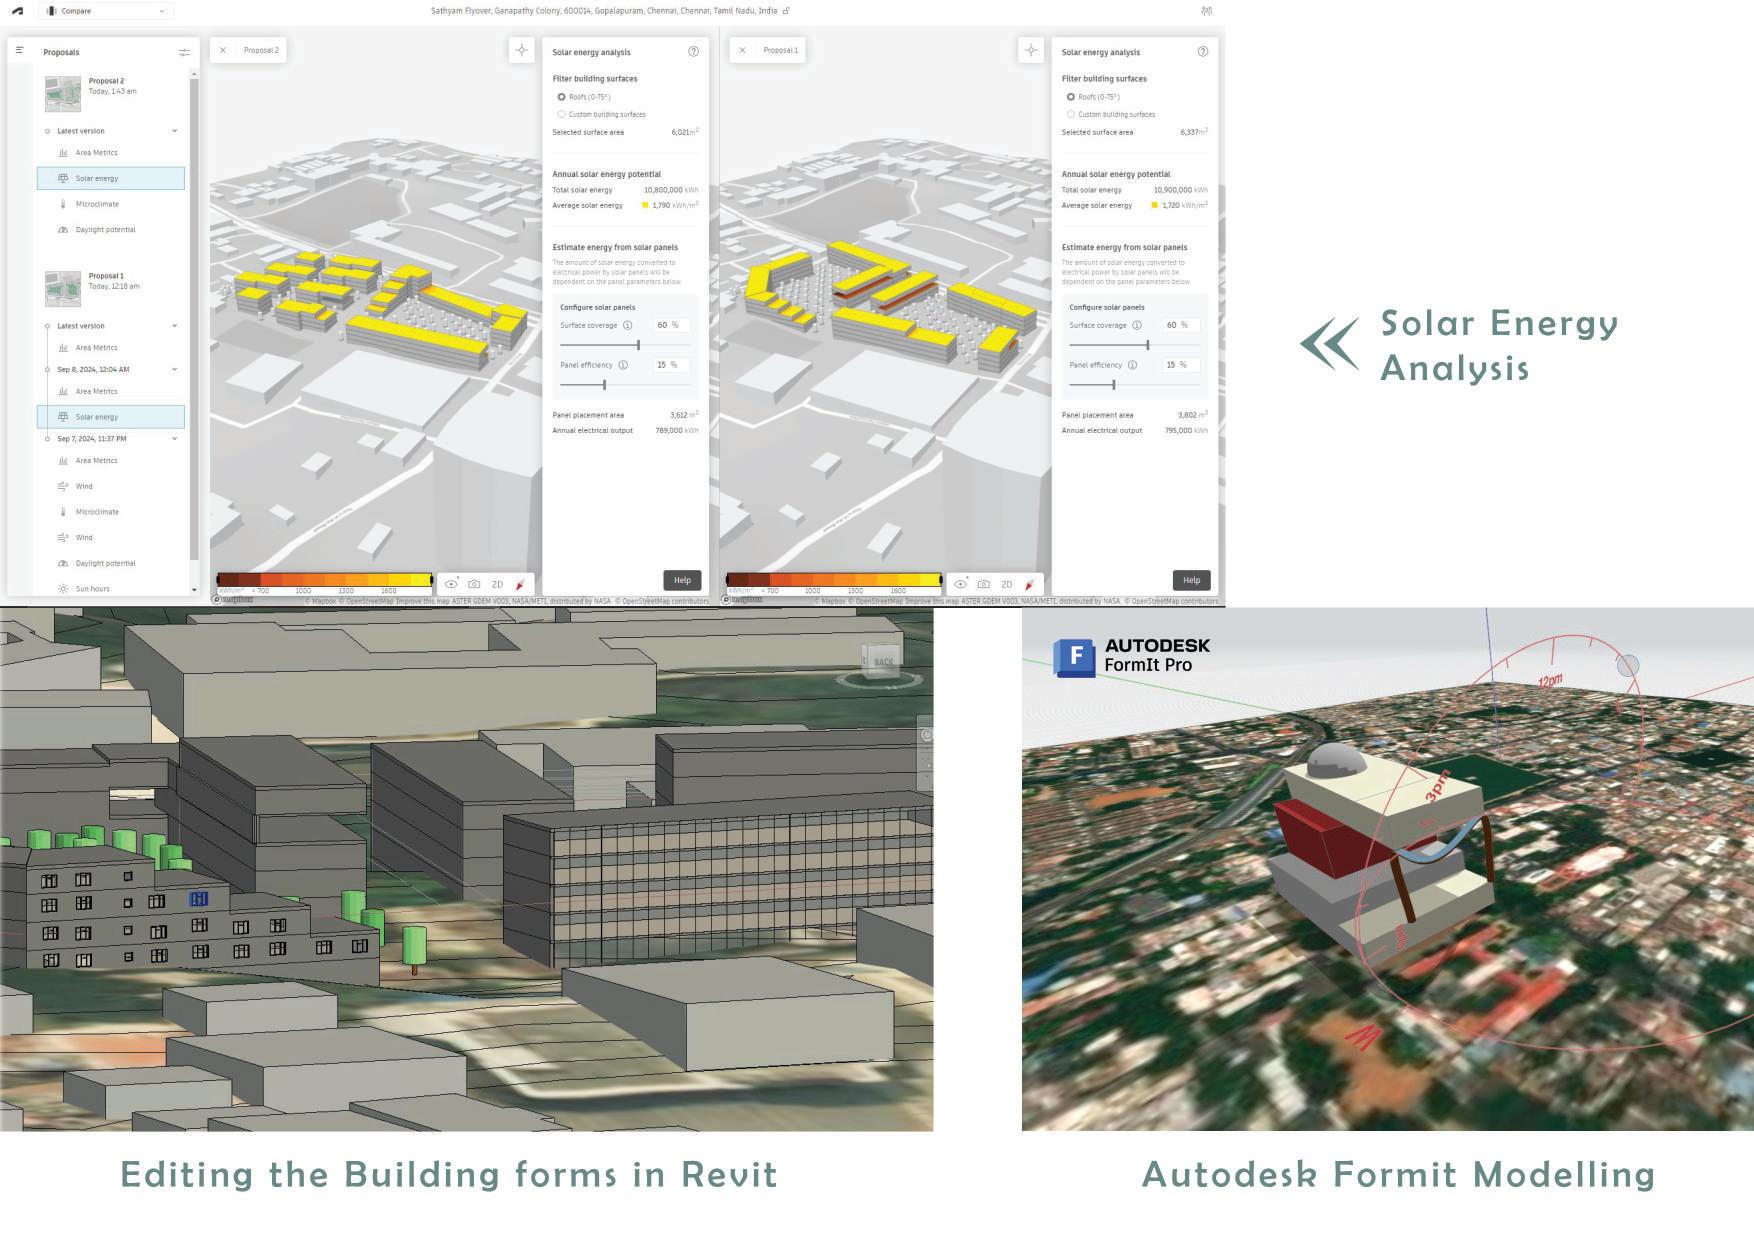Click the Panel efficiency 15 % field for Proposal 1
1754x1240 pixels.
coord(1180,365)
